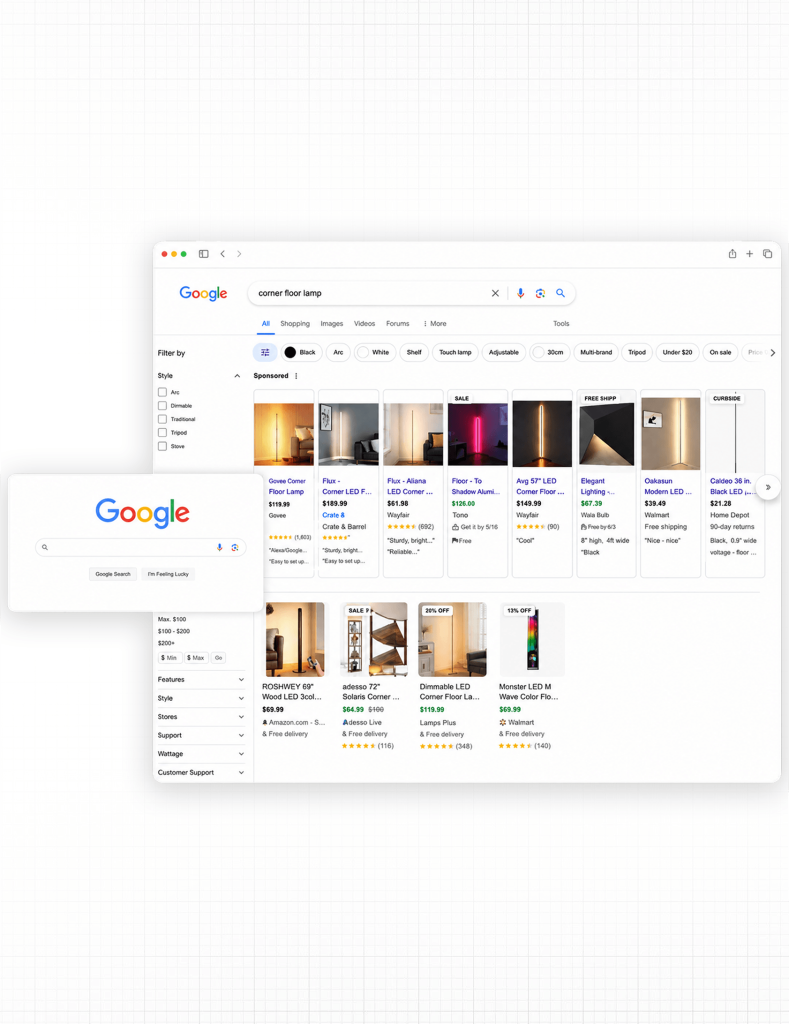Apply the Touch lamp filter chip
Image resolution: width=789 pixels, height=1024 pixels.
pos(455,353)
